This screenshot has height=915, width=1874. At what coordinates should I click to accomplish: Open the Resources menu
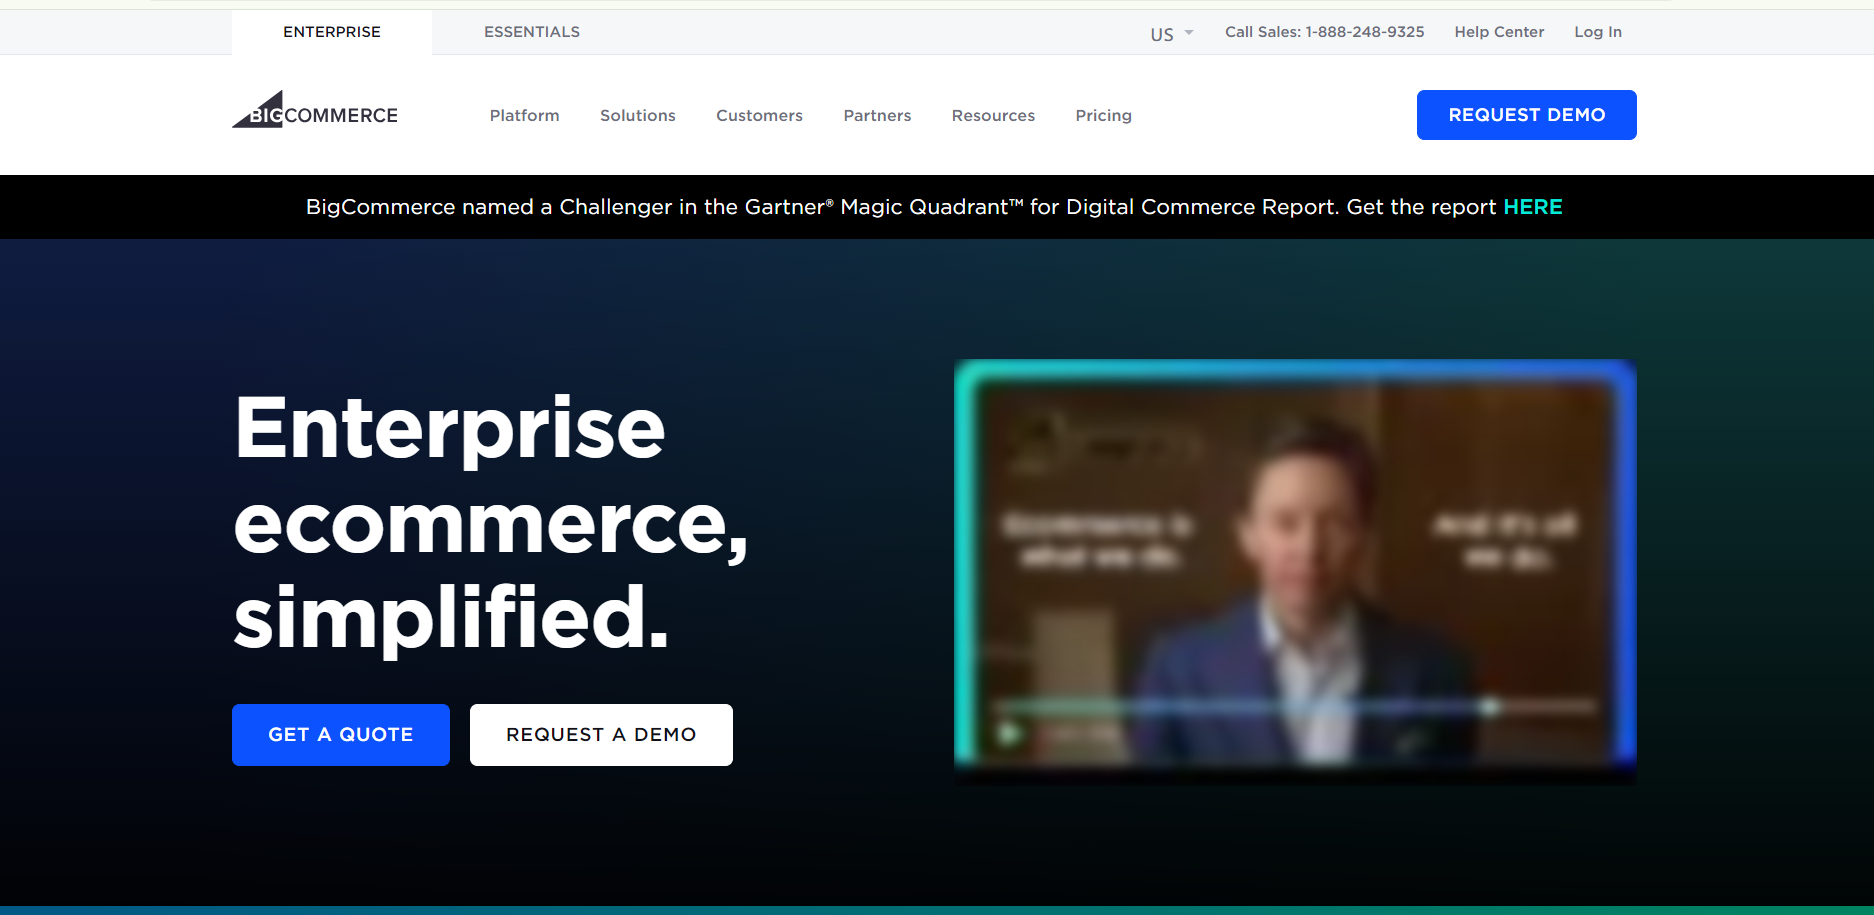coord(993,115)
